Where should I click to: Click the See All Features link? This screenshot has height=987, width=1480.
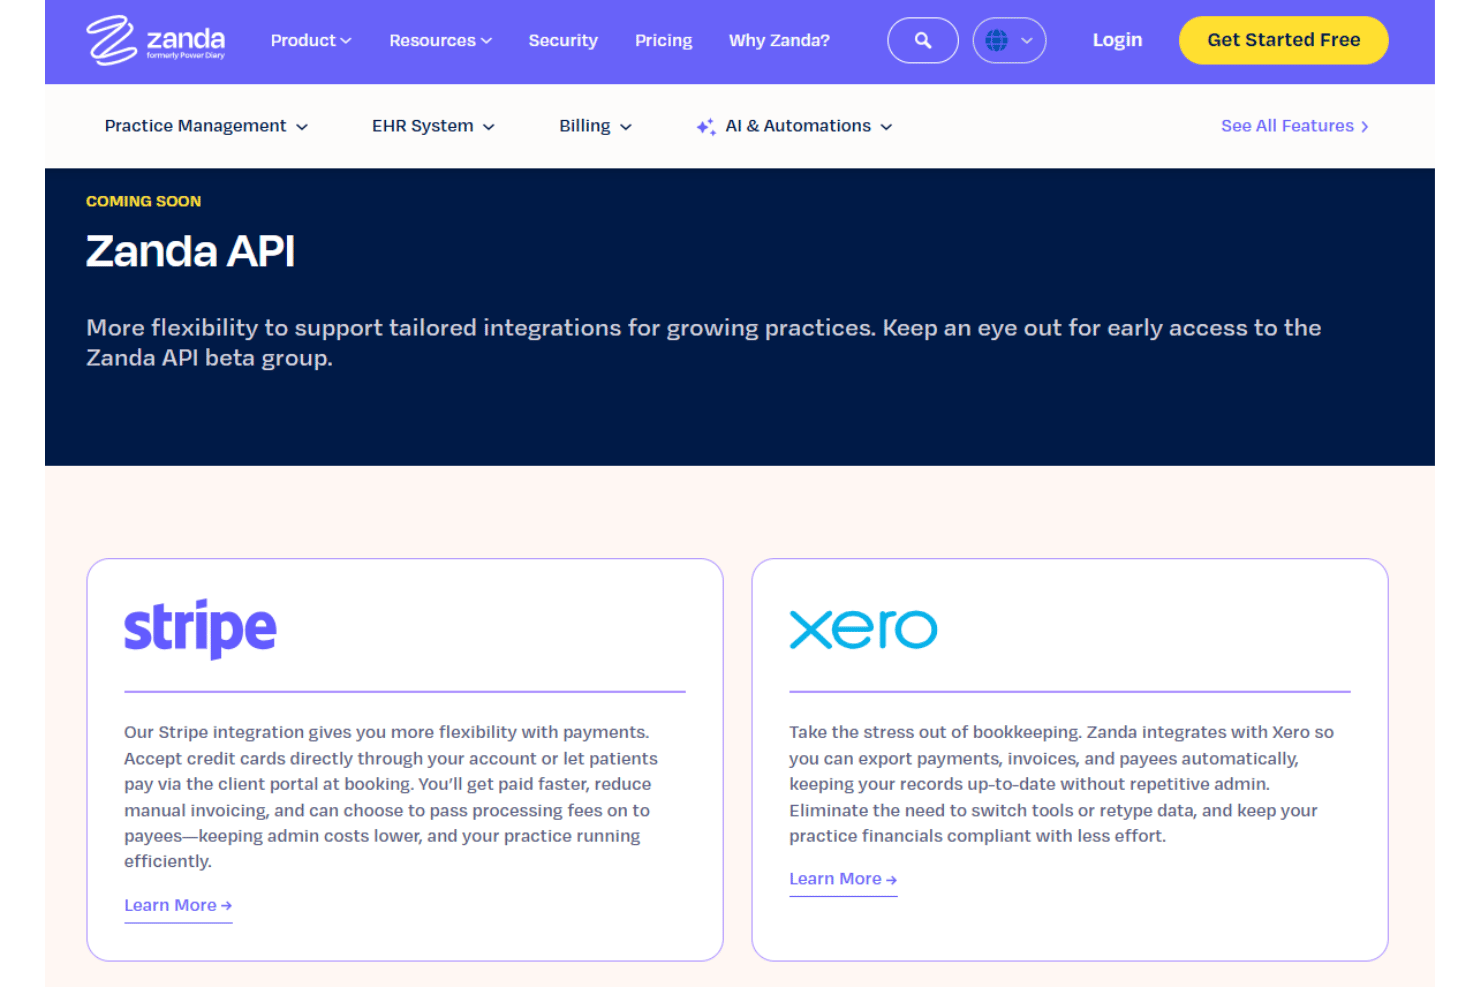click(1294, 126)
